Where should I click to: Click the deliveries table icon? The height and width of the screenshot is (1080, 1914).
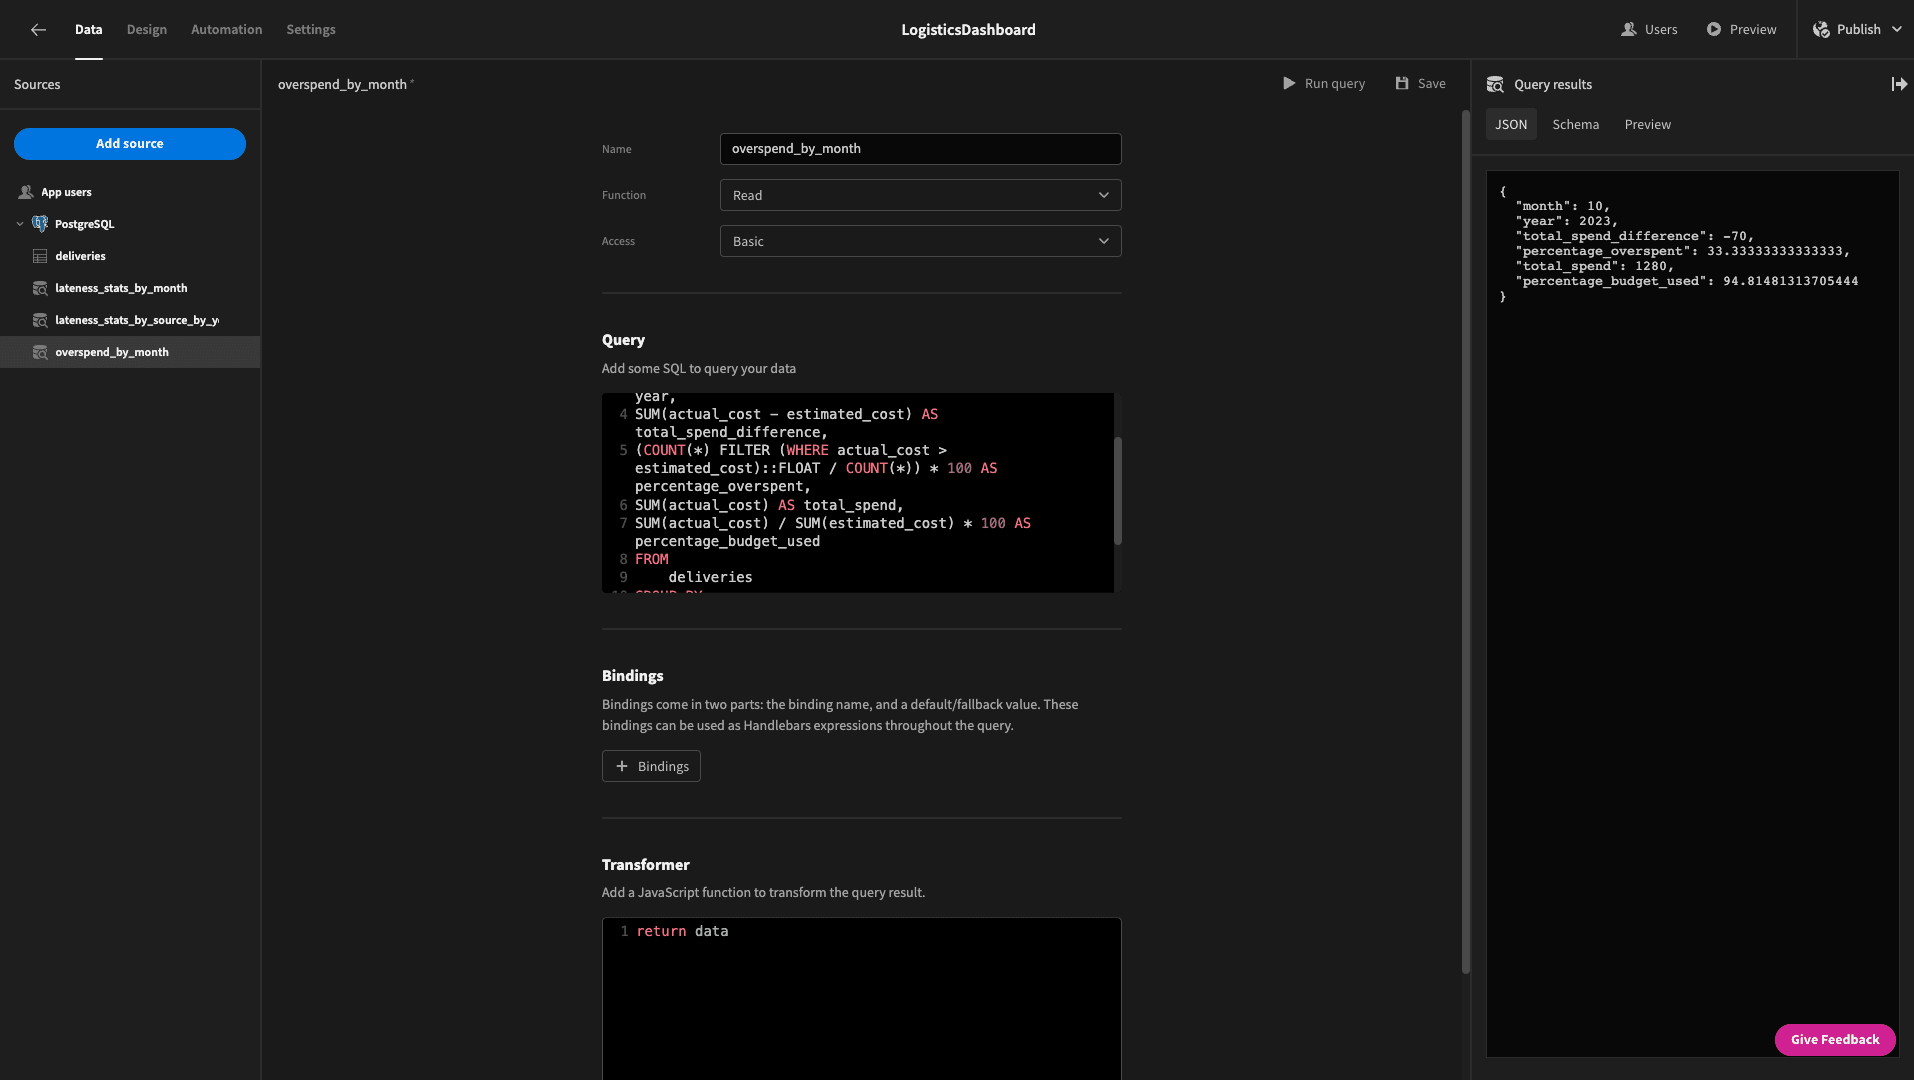[x=40, y=256]
